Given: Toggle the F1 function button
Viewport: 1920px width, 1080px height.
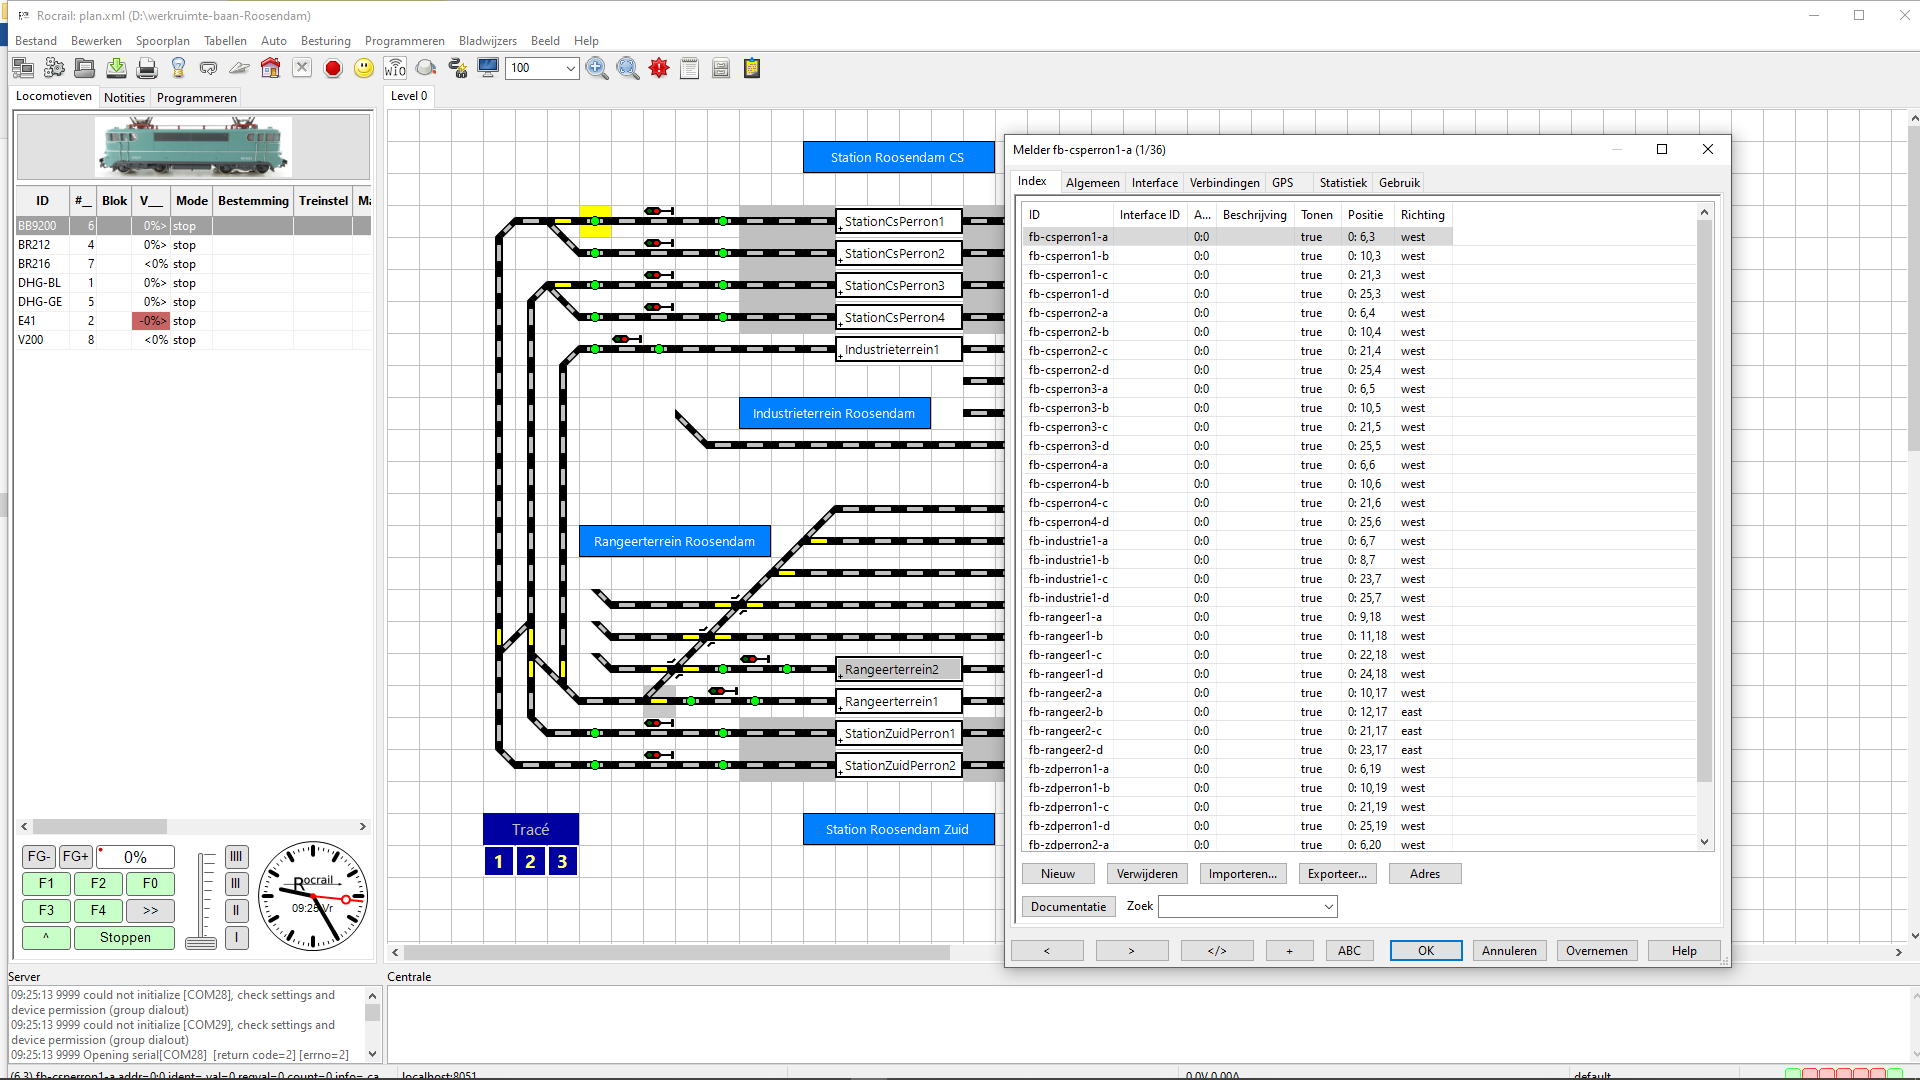Looking at the screenshot, I should pyautogui.click(x=46, y=883).
